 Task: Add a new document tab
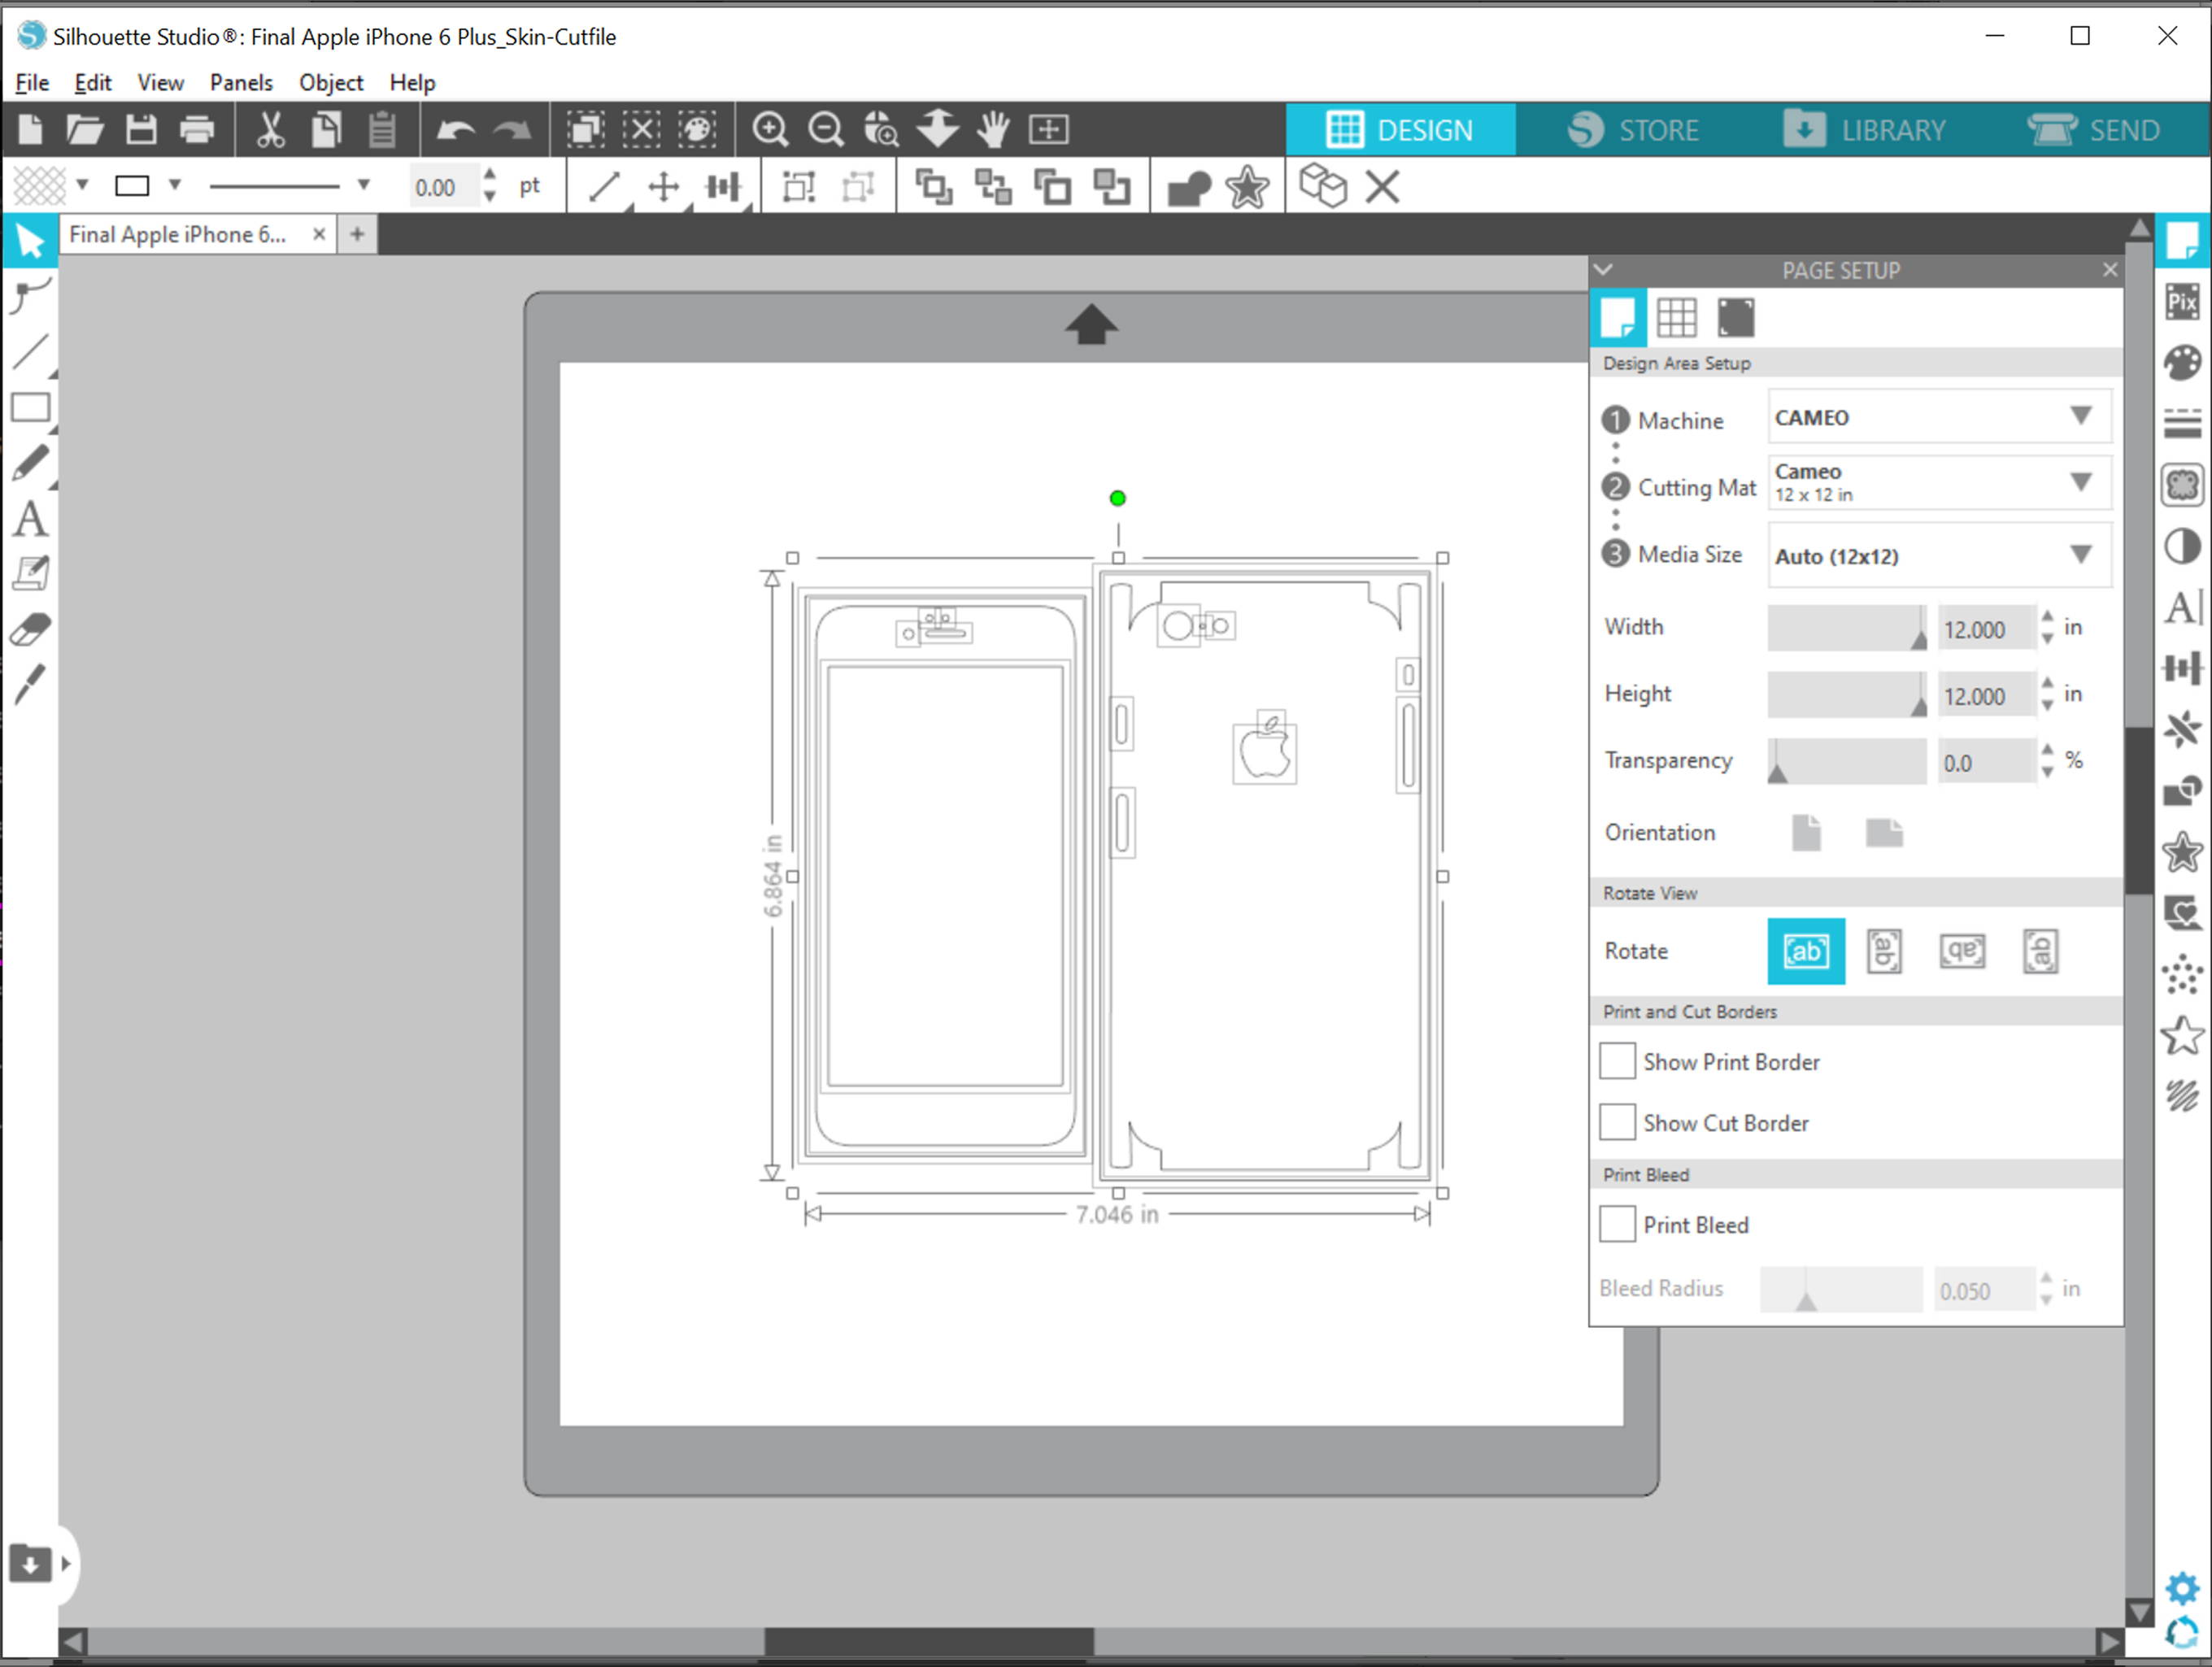[x=357, y=235]
